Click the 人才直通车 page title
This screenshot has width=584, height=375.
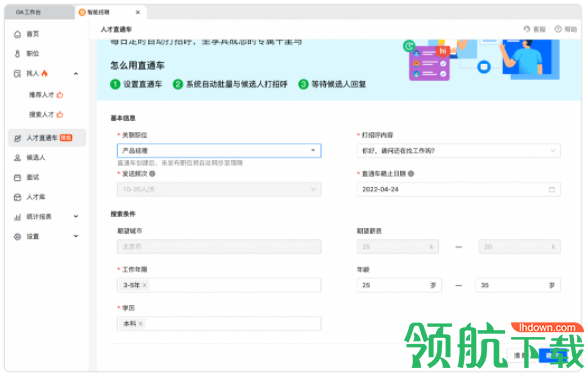(x=116, y=29)
